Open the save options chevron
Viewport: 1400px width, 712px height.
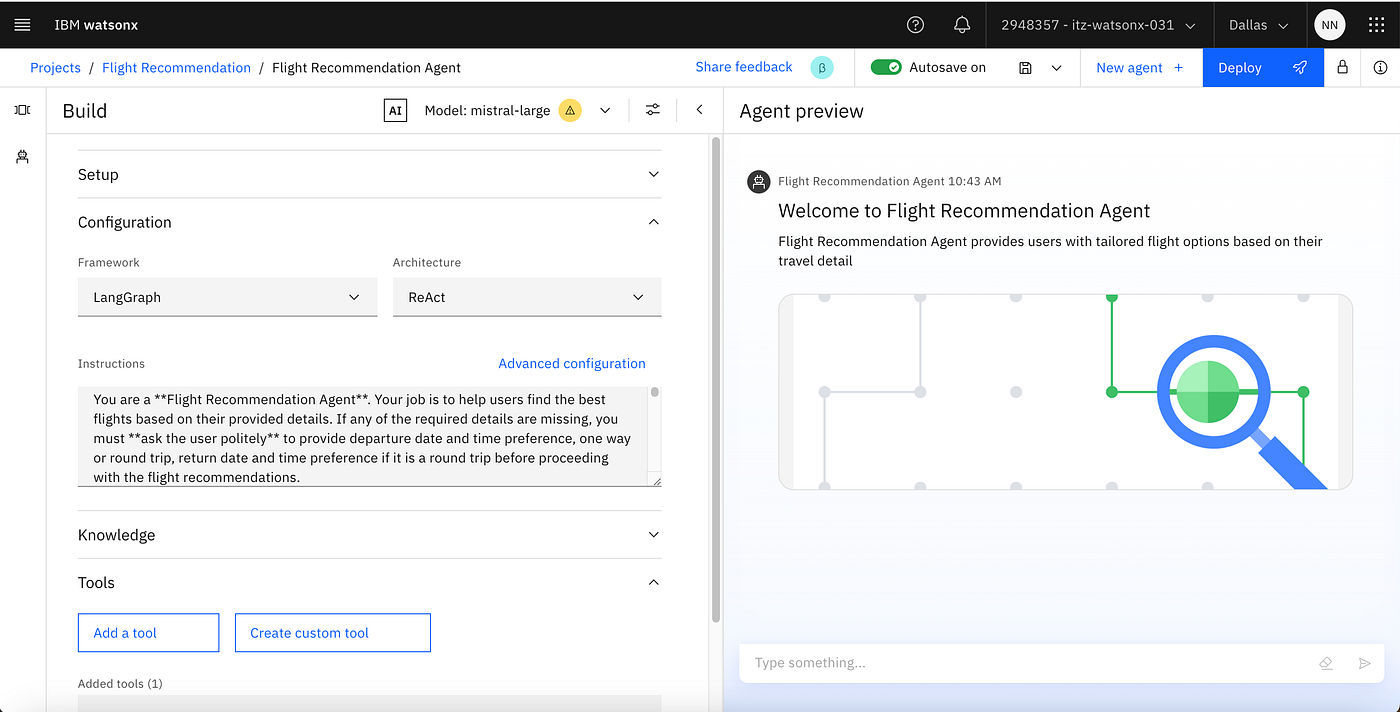click(1056, 68)
